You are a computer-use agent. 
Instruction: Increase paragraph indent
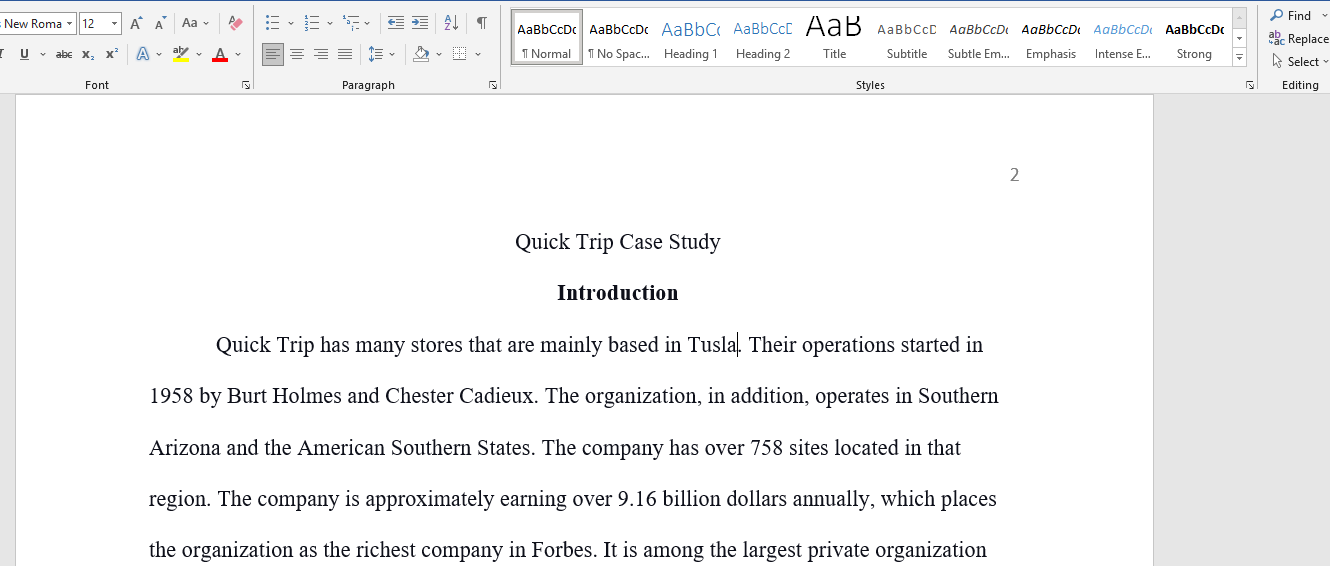point(420,23)
